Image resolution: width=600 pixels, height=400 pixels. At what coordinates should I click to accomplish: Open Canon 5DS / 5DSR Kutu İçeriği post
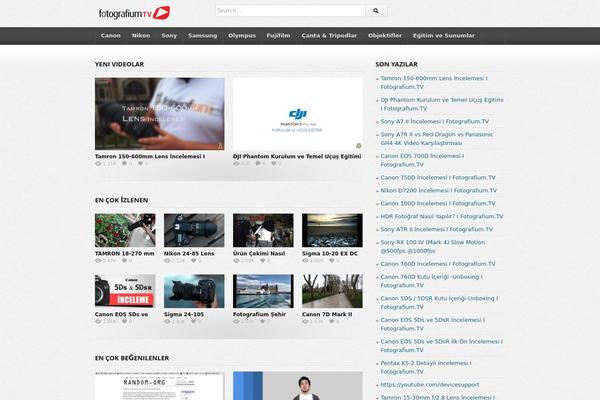439,302
